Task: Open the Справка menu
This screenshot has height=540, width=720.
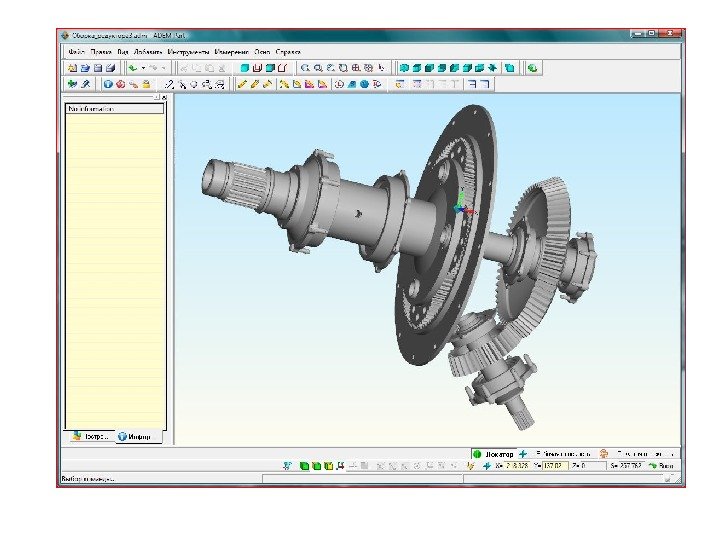Action: [x=288, y=52]
